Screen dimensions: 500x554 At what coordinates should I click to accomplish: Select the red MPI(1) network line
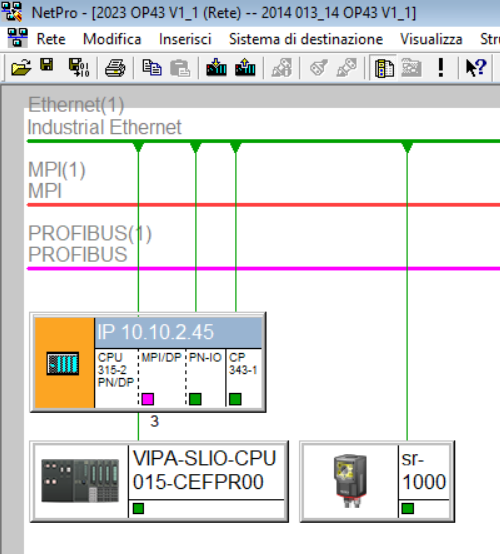[x=263, y=205]
